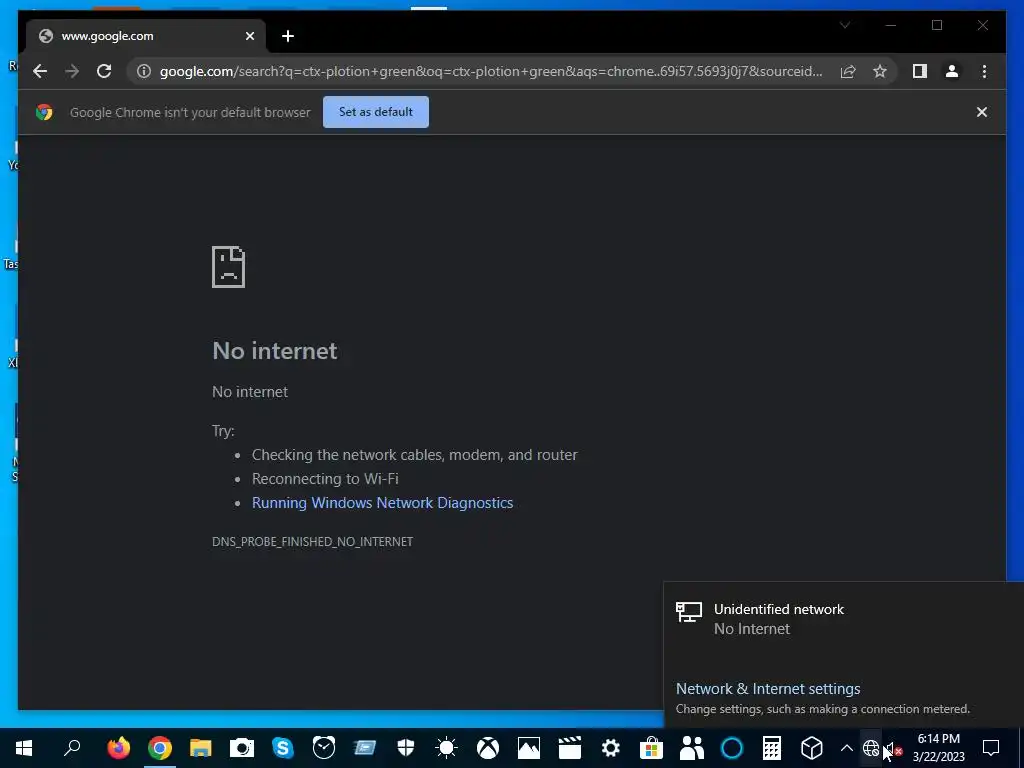The width and height of the screenshot is (1024, 768).
Task: Launch Xbox app from taskbar
Action: [488, 748]
